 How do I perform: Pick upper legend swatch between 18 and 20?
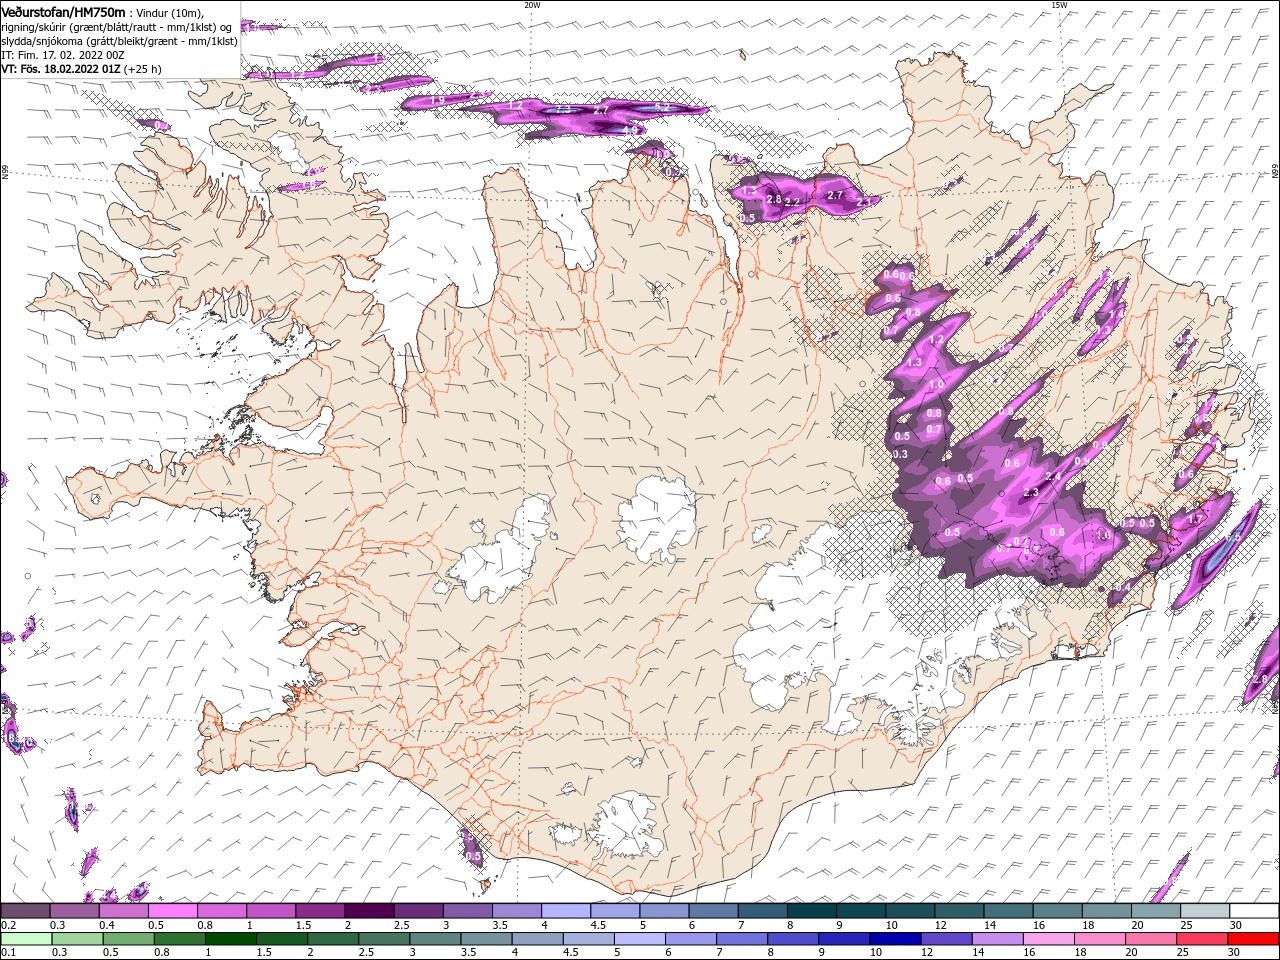[x=1107, y=910]
